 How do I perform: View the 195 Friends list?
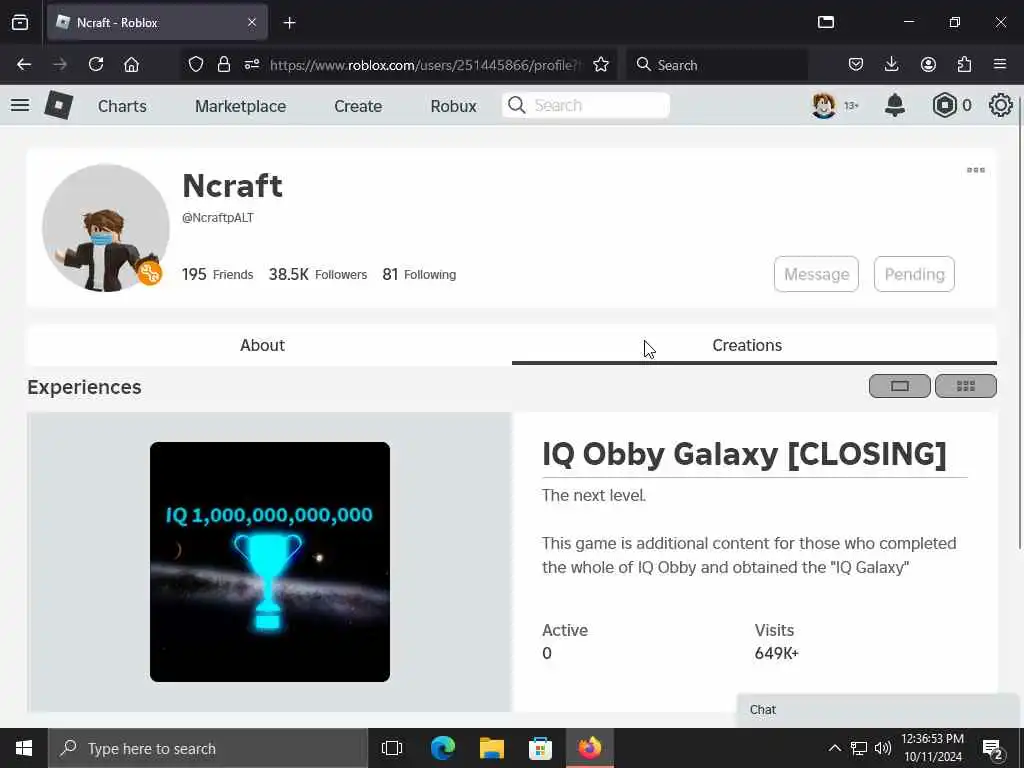(x=217, y=274)
